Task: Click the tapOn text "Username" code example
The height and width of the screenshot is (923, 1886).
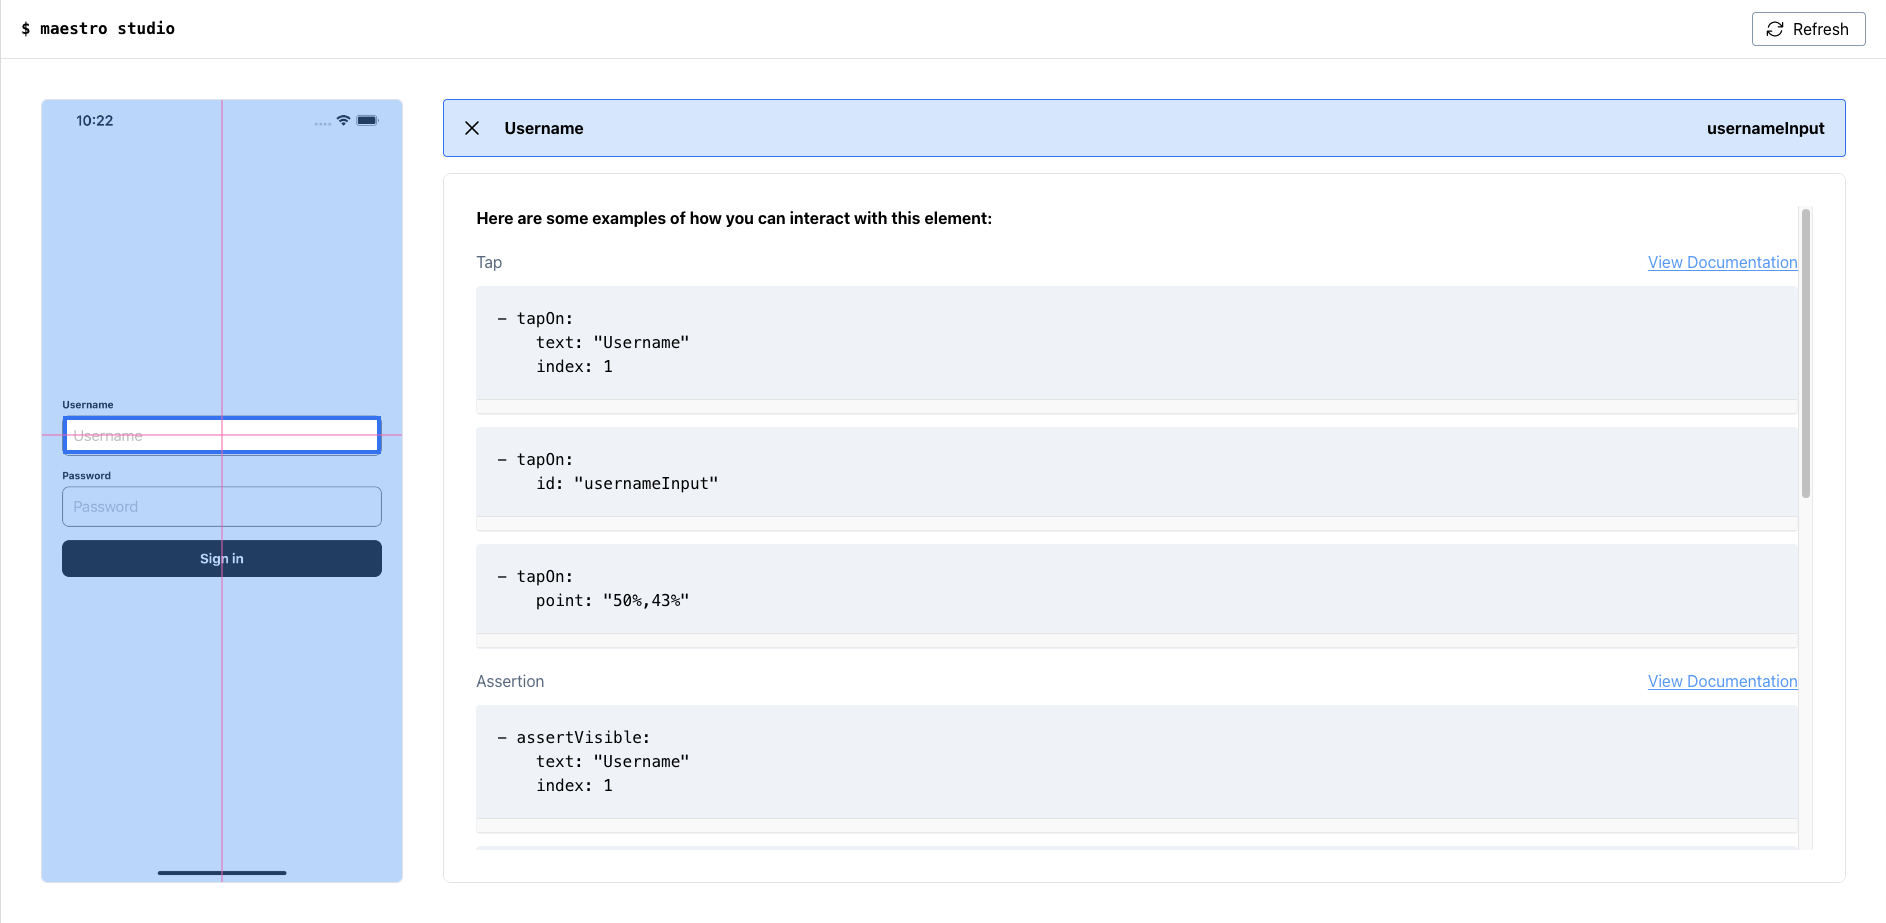Action: [x=1136, y=343]
